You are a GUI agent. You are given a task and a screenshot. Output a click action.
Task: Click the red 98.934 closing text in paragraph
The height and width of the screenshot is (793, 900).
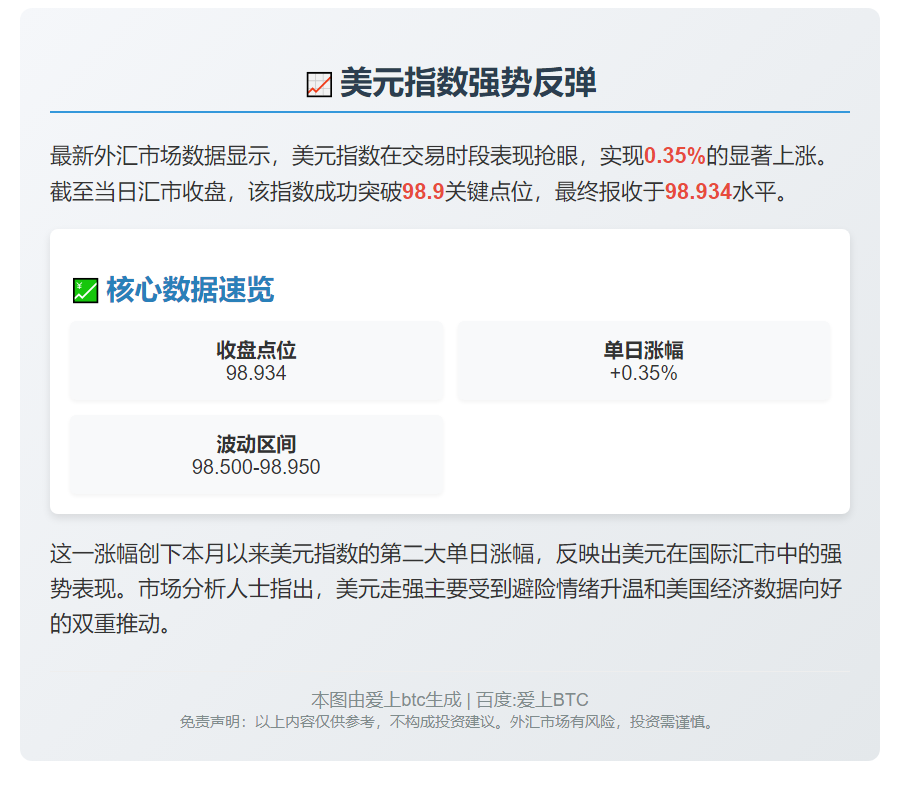tap(698, 192)
